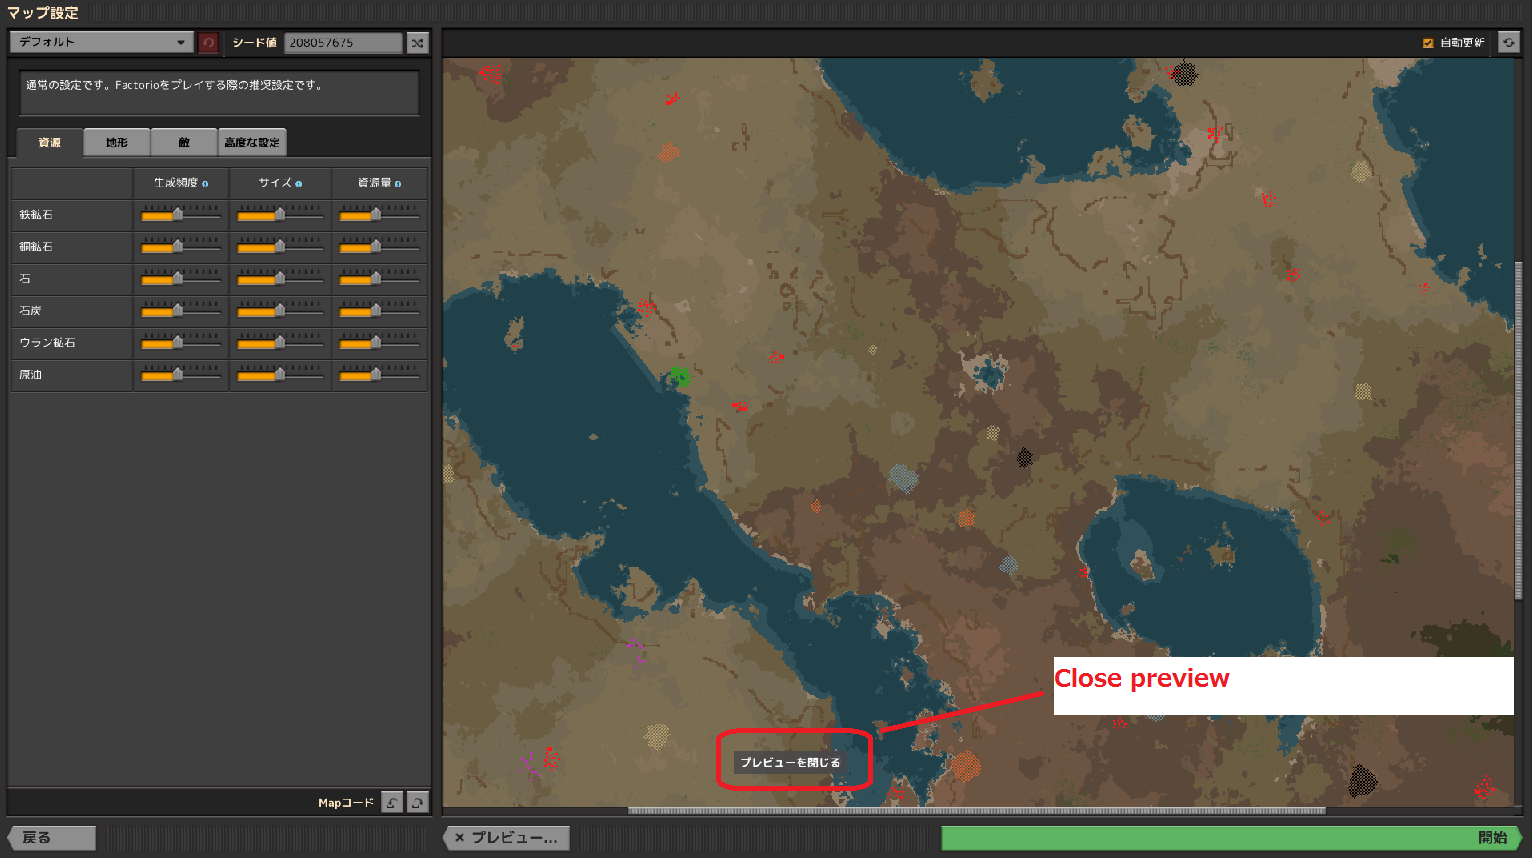This screenshot has height=858, width=1532.
Task: Click the 原油 resource amount slider
Action: [x=378, y=374]
